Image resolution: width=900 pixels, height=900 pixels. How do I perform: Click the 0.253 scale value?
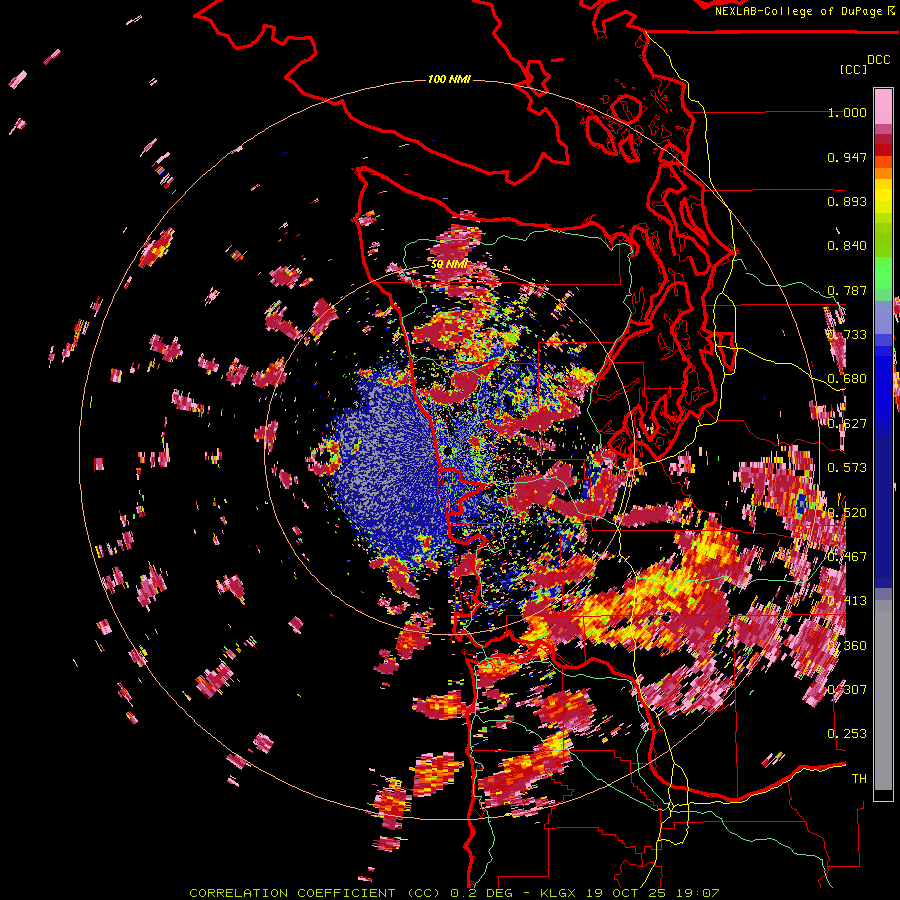point(847,734)
